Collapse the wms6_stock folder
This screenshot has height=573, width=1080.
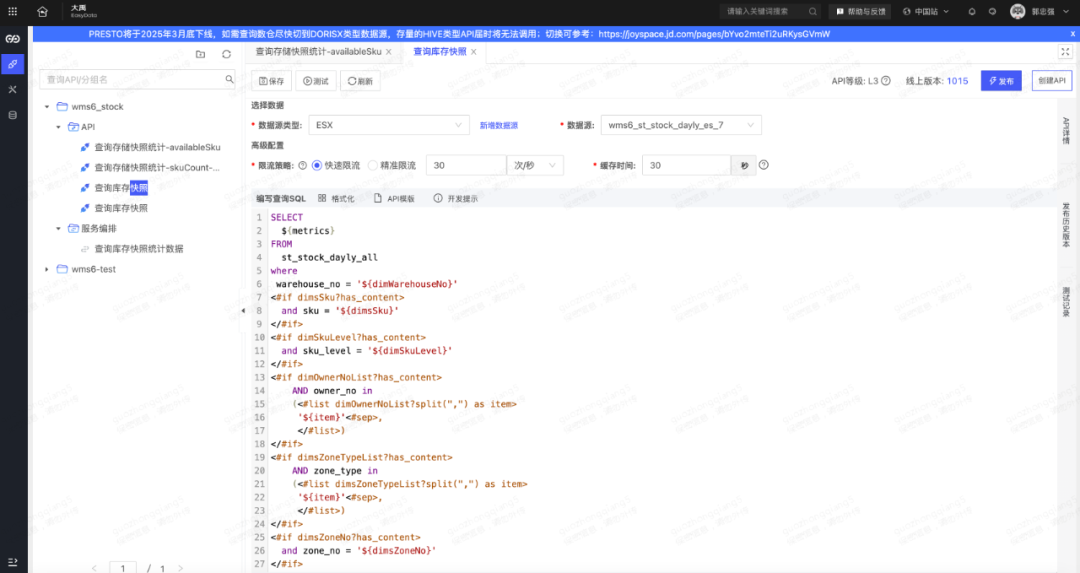[x=47, y=107]
